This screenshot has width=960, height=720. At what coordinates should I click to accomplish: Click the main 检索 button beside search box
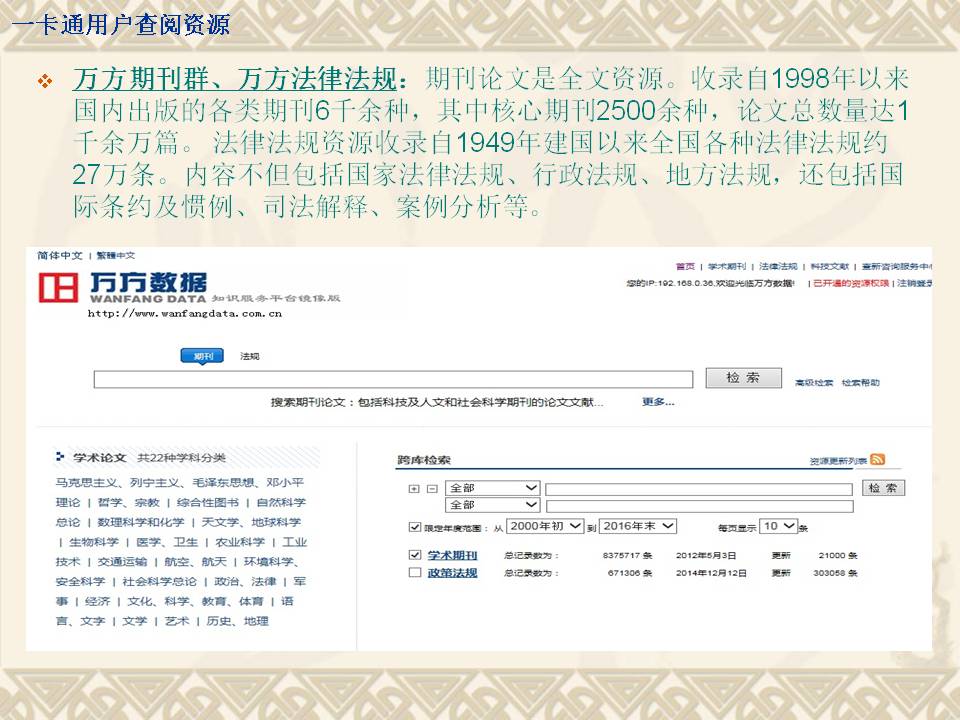tap(742, 378)
